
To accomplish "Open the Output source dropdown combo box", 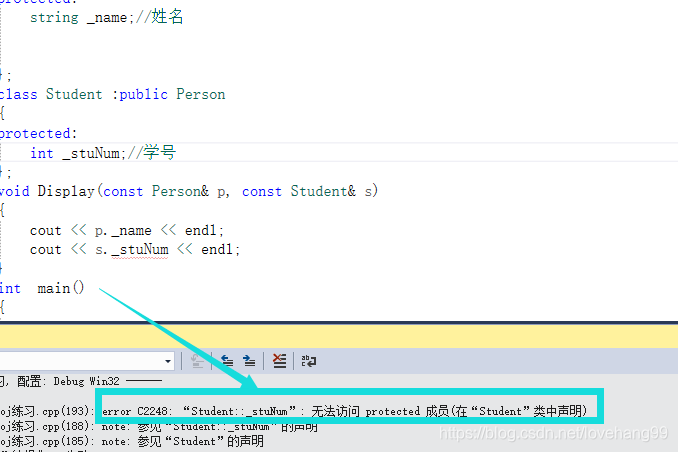I will (x=86, y=361).
